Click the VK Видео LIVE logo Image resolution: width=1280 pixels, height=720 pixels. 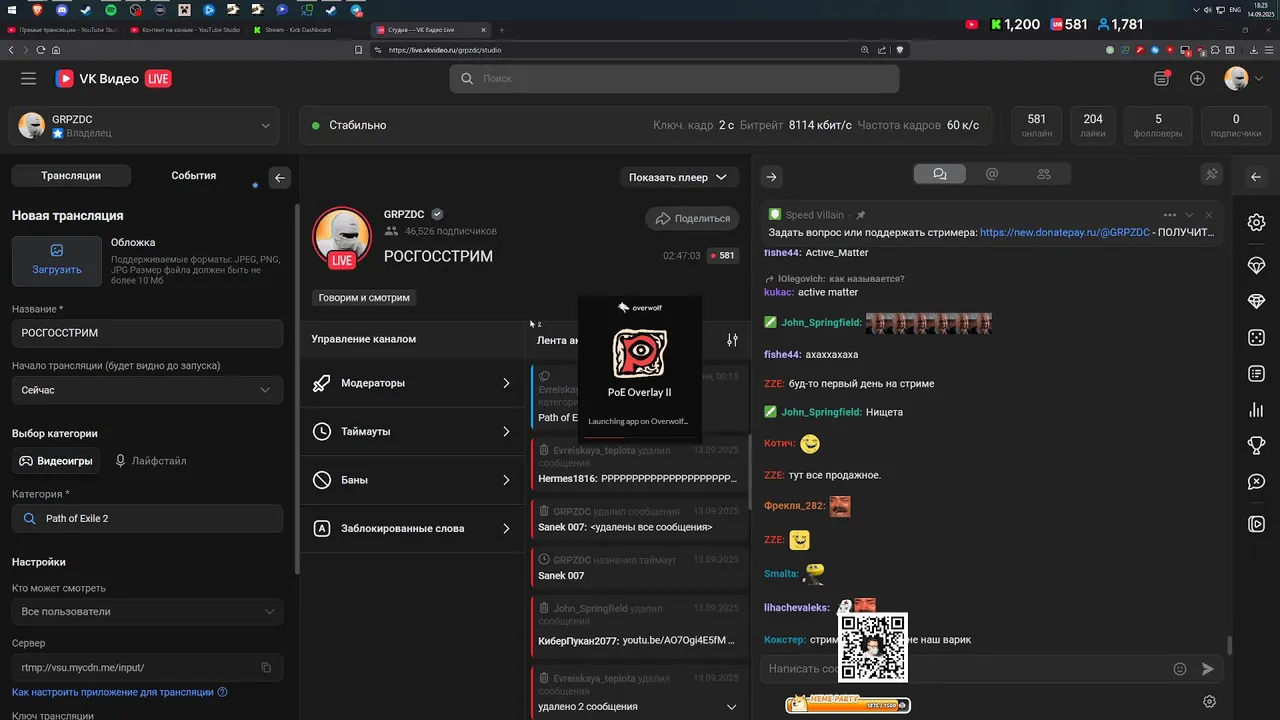click(x=114, y=78)
